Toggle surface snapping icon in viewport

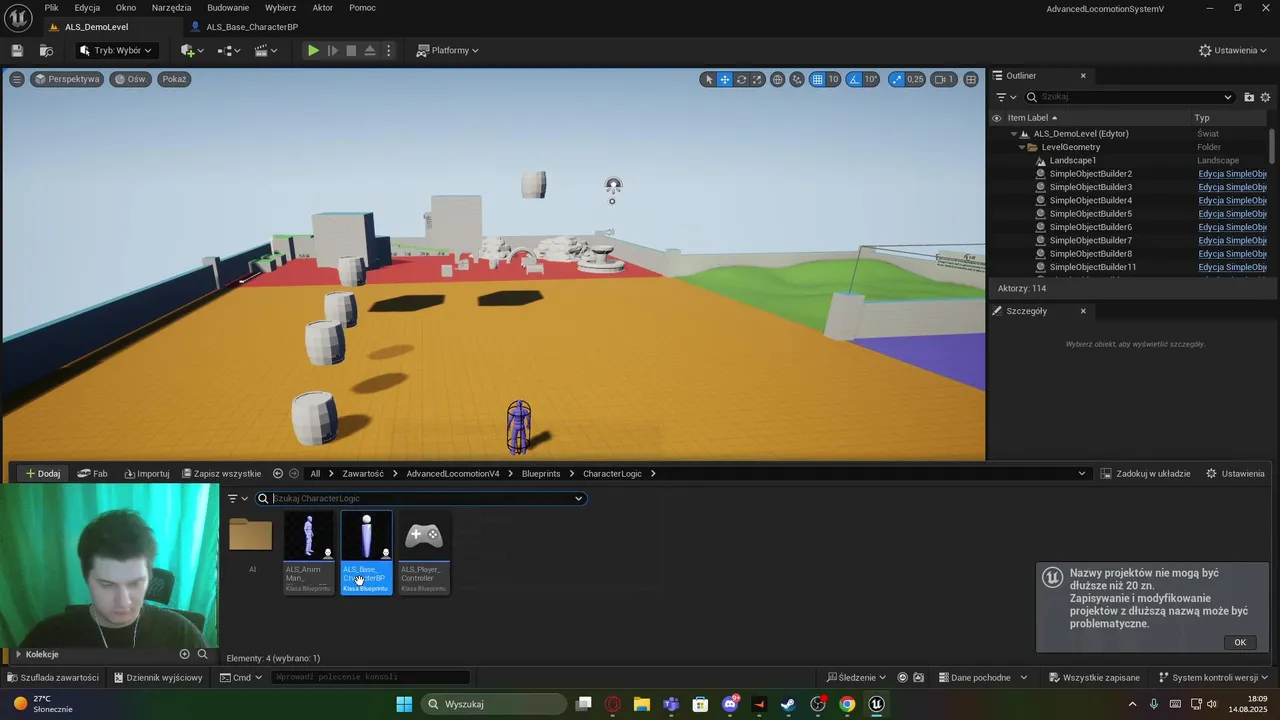pos(797,79)
